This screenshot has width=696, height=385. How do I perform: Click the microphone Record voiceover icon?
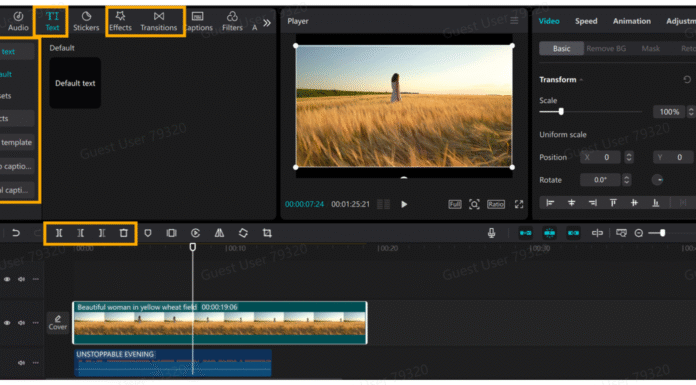[491, 233]
